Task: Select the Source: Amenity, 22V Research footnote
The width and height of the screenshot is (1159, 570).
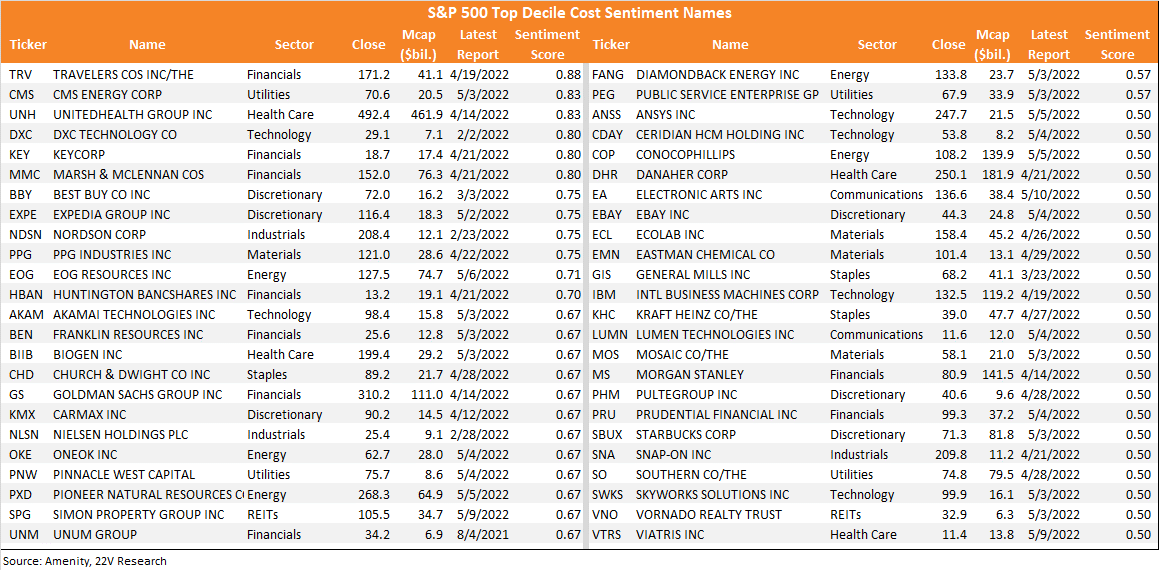Action: [85, 560]
